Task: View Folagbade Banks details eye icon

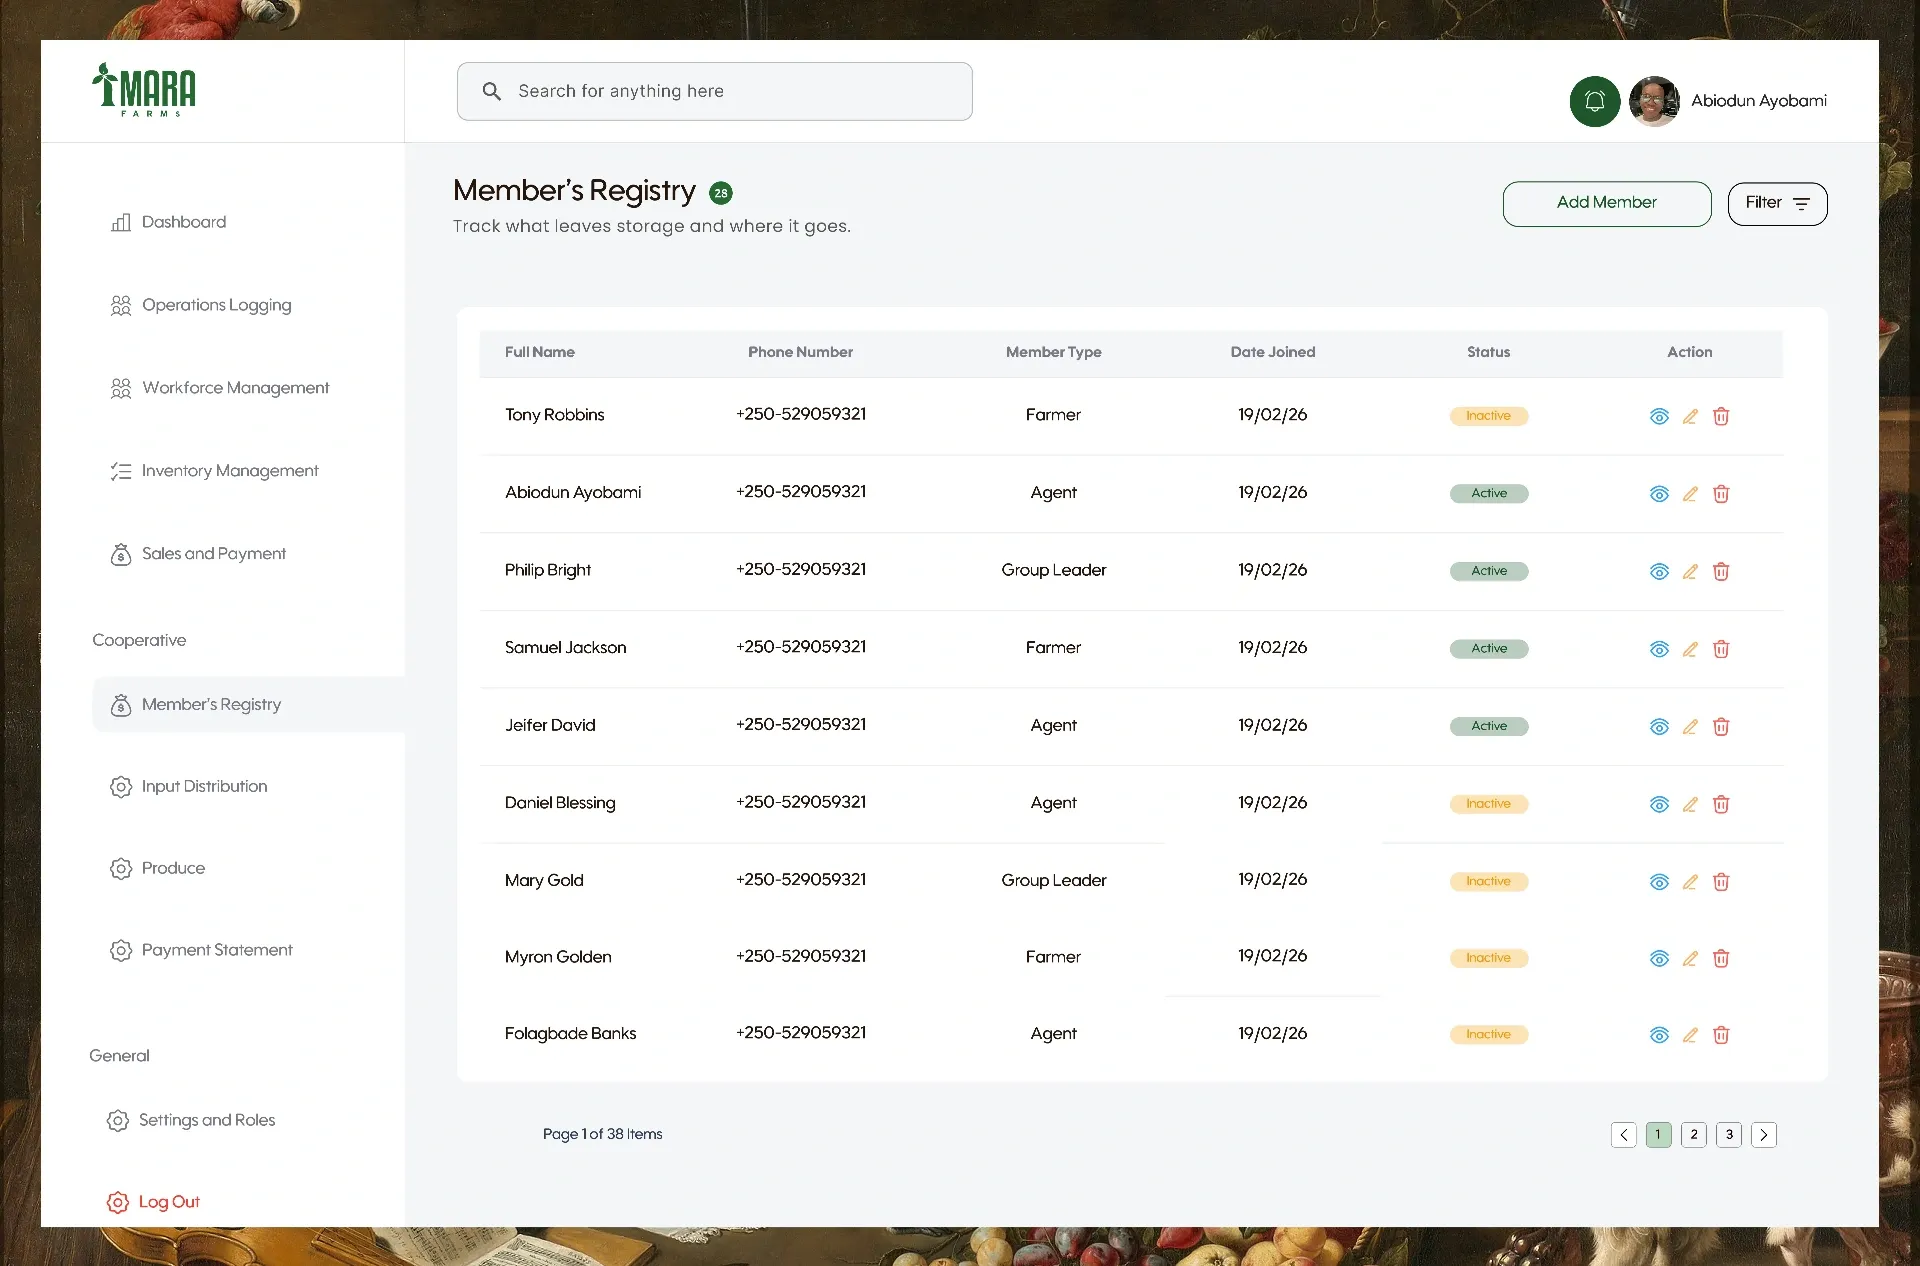Action: (1659, 1035)
